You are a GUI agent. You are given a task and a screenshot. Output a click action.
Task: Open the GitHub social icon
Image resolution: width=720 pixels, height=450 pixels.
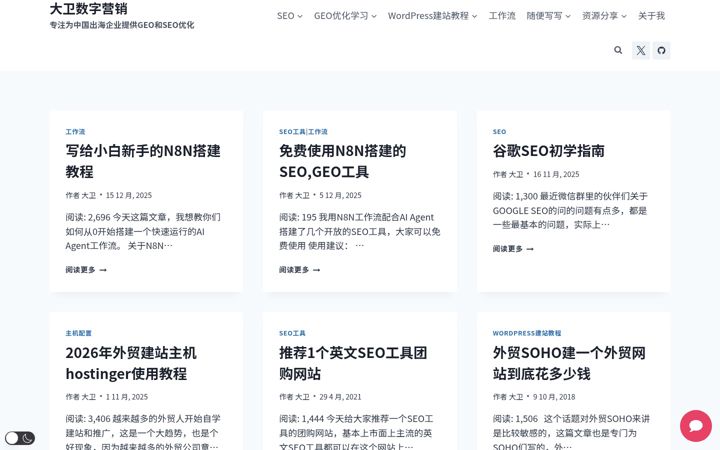pos(661,50)
